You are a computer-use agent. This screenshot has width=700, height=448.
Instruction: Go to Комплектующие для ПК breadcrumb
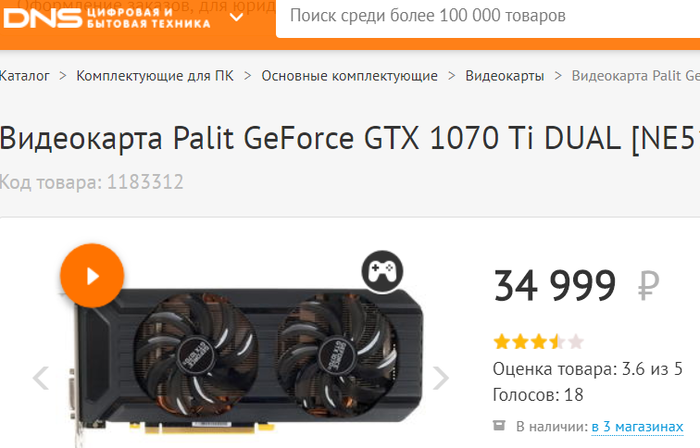pos(155,76)
